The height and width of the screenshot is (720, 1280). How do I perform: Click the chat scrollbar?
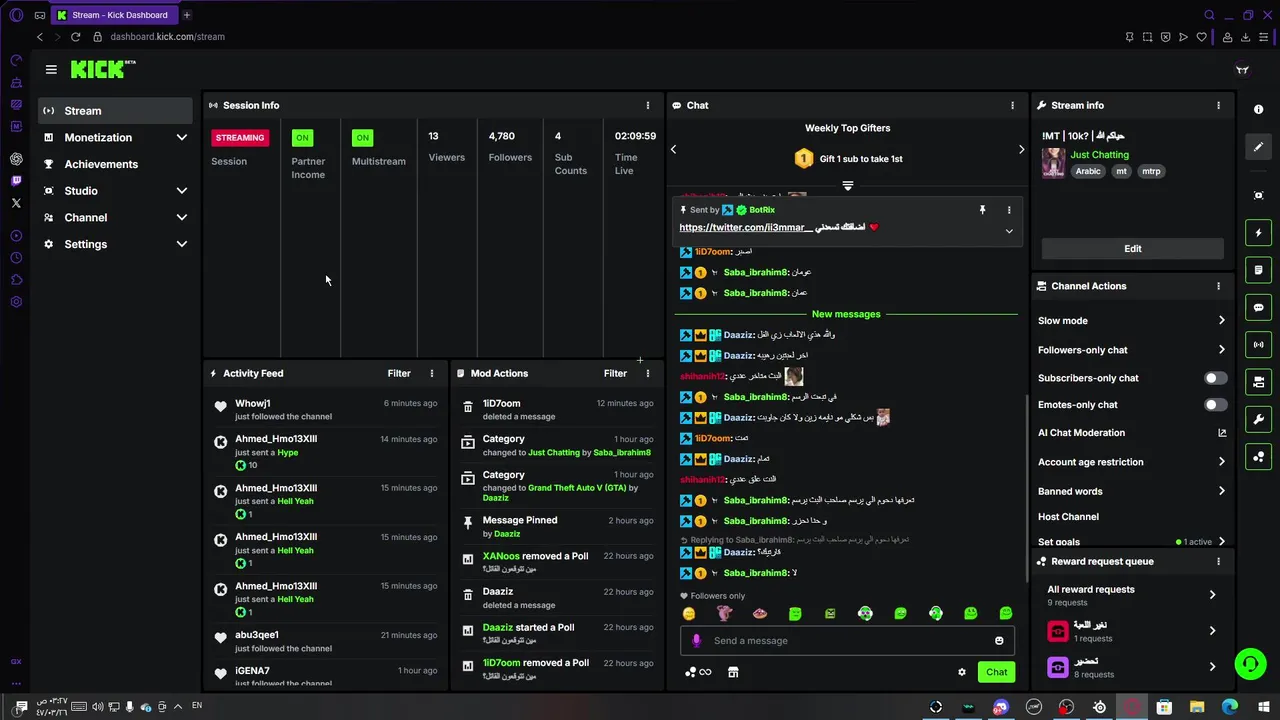pyautogui.click(x=1026, y=488)
